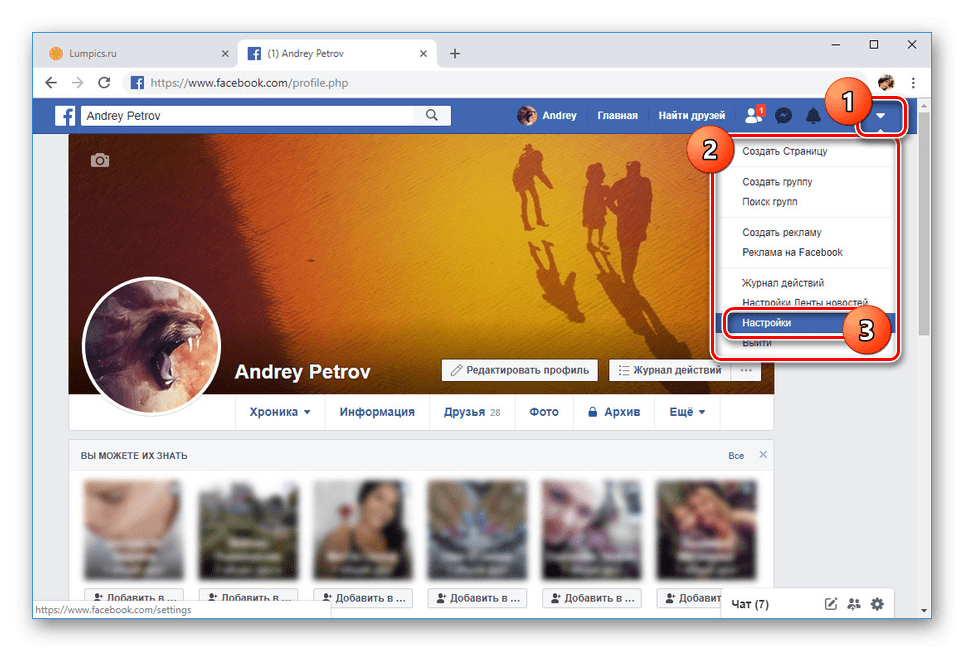Reload the page with refresh icon
964x651 pixels.
point(104,82)
